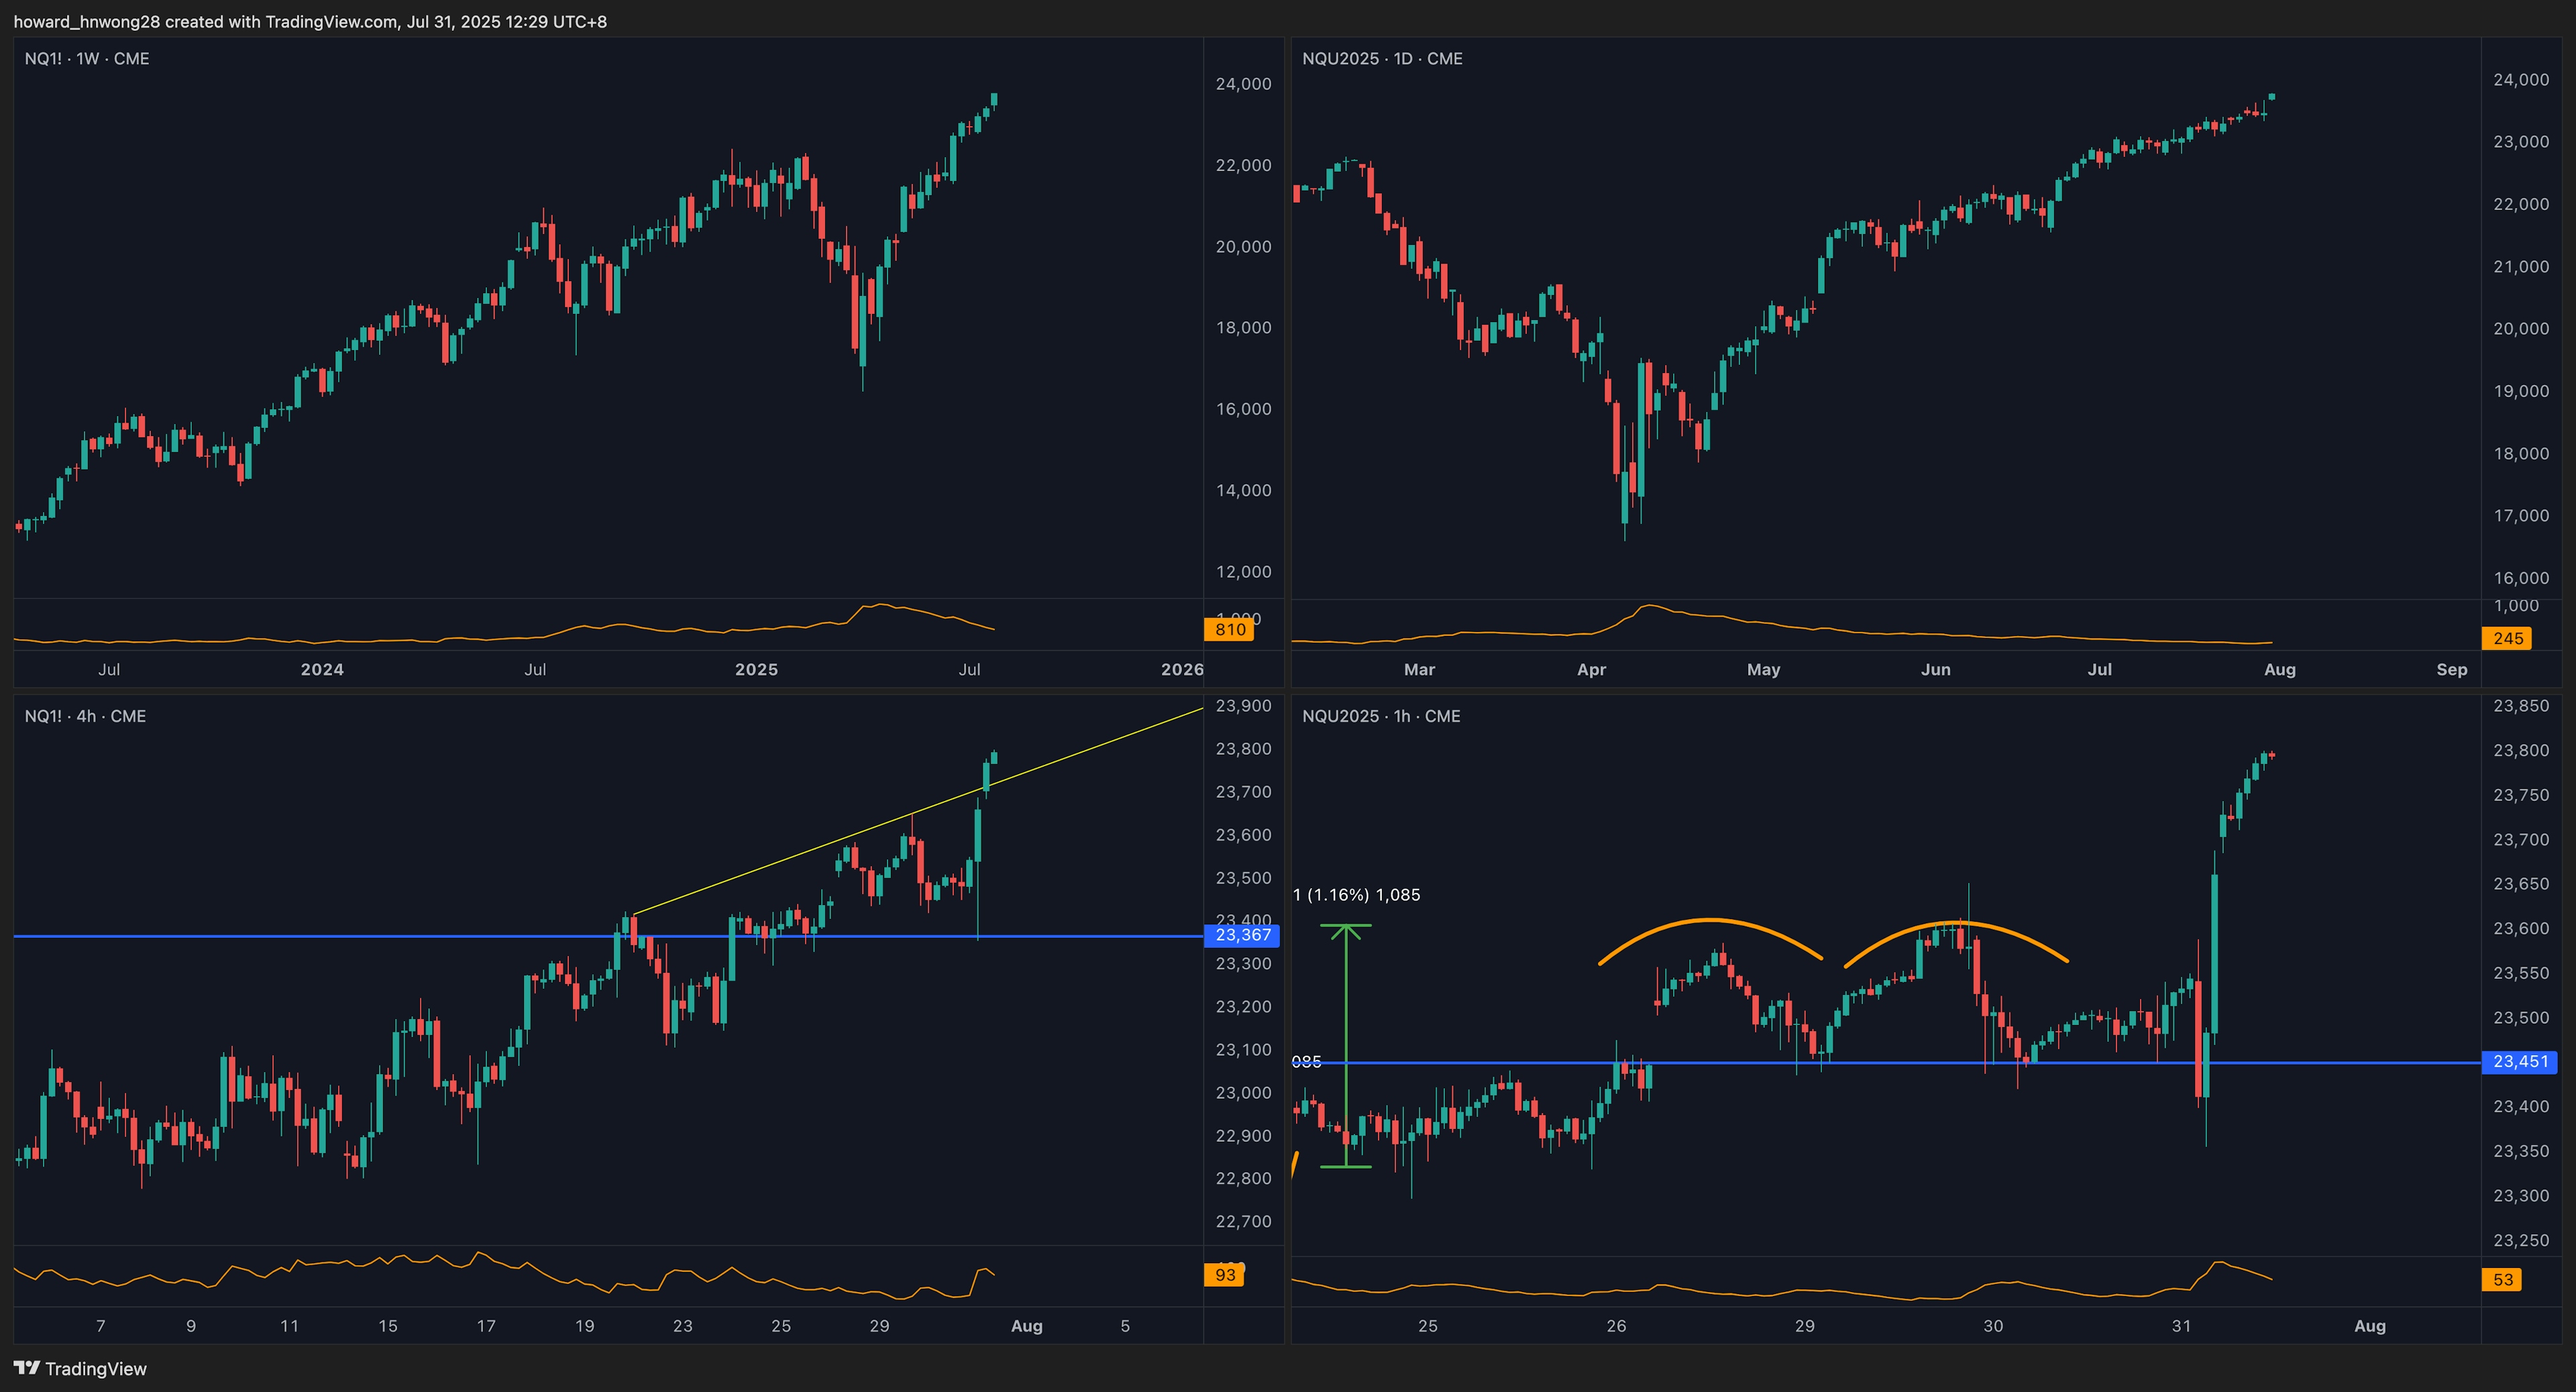Click 22,700 on the 4h chart price axis
The height and width of the screenshot is (1392, 2576).
(x=1243, y=1222)
